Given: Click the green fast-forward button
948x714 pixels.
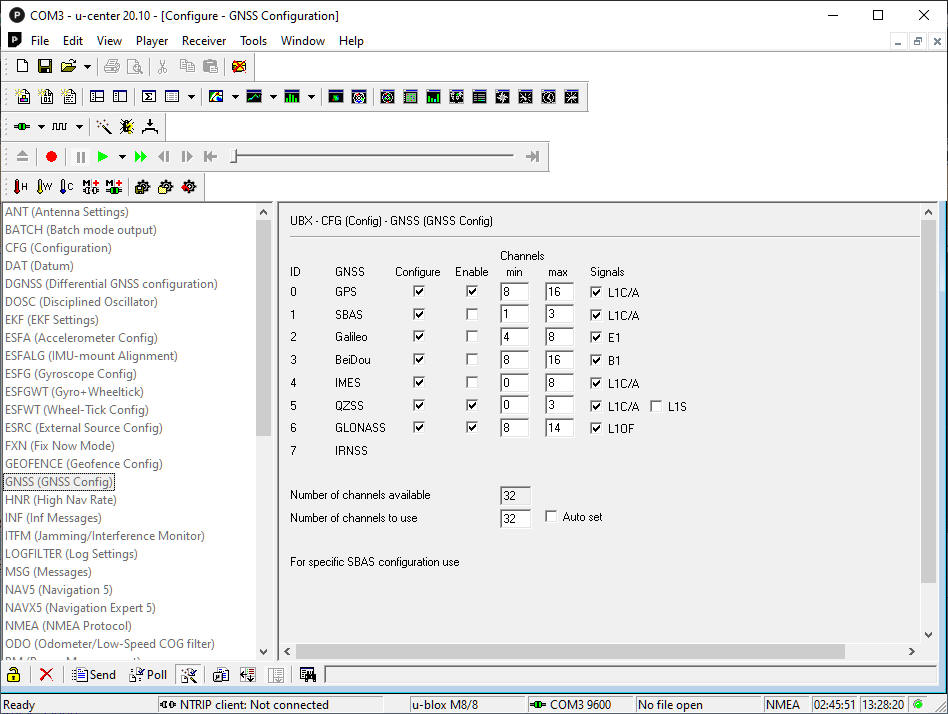Looking at the screenshot, I should click(x=140, y=157).
